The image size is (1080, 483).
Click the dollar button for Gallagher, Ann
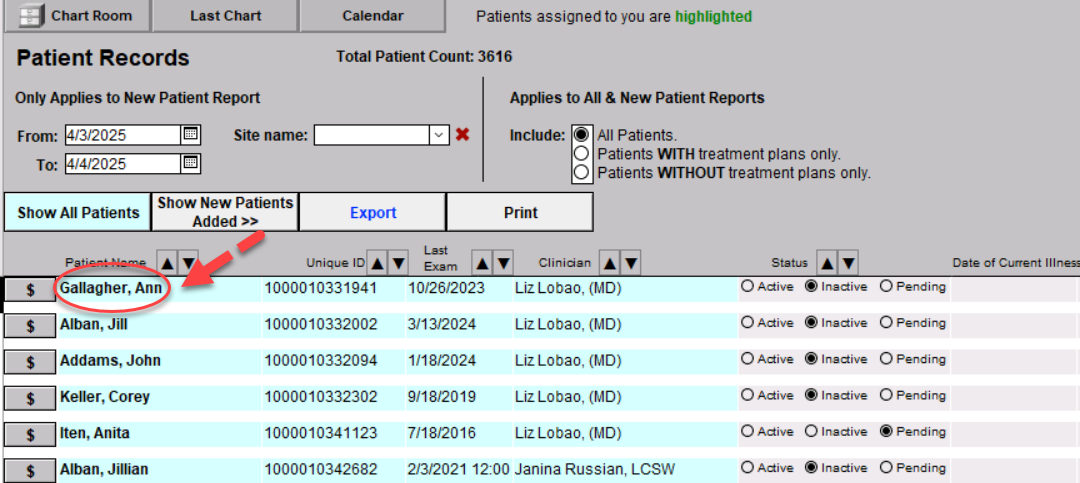click(30, 288)
